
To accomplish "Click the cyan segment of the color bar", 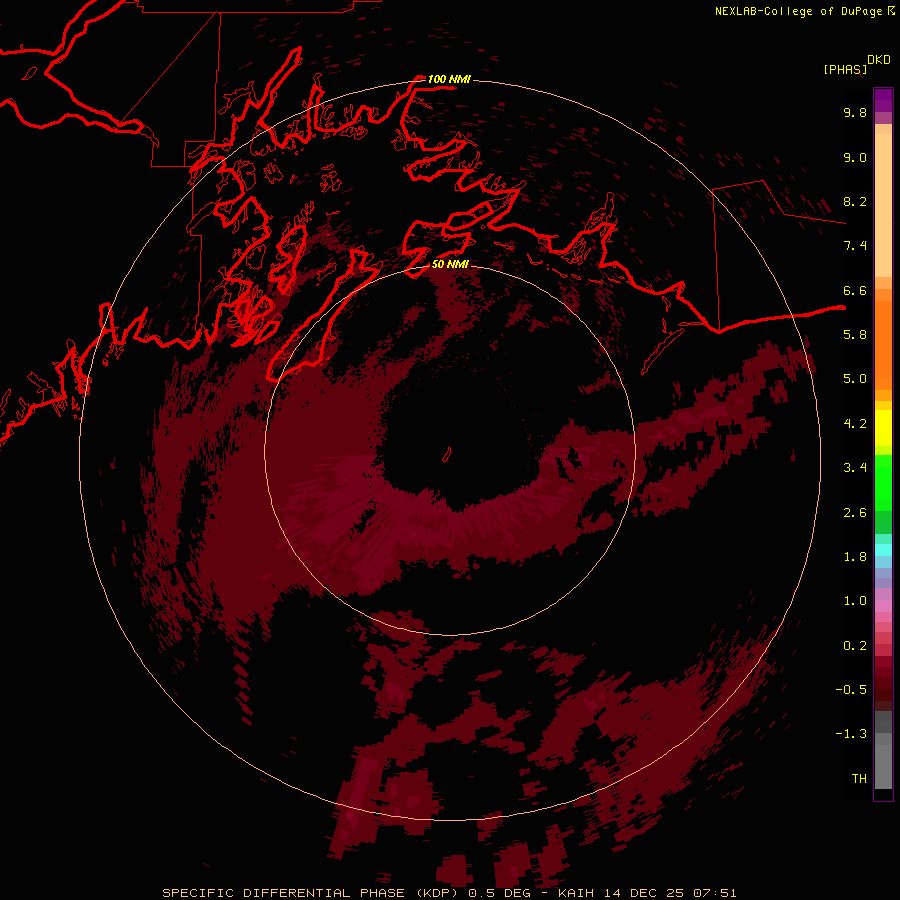I will (883, 550).
